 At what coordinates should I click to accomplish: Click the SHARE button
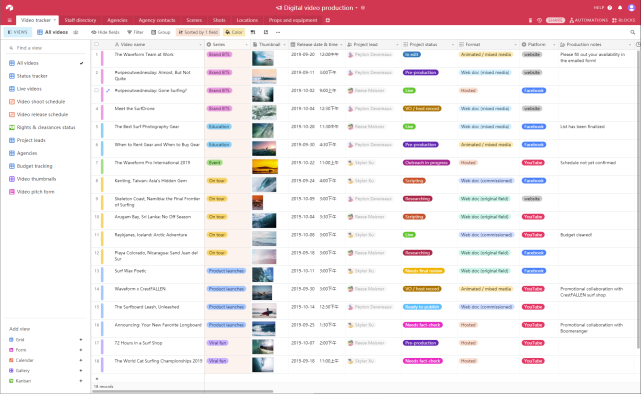[x=555, y=20]
